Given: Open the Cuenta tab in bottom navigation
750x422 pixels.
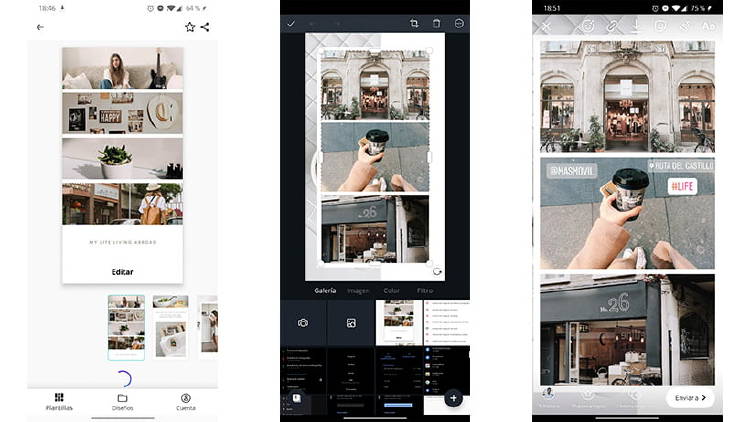Looking at the screenshot, I should (186, 401).
